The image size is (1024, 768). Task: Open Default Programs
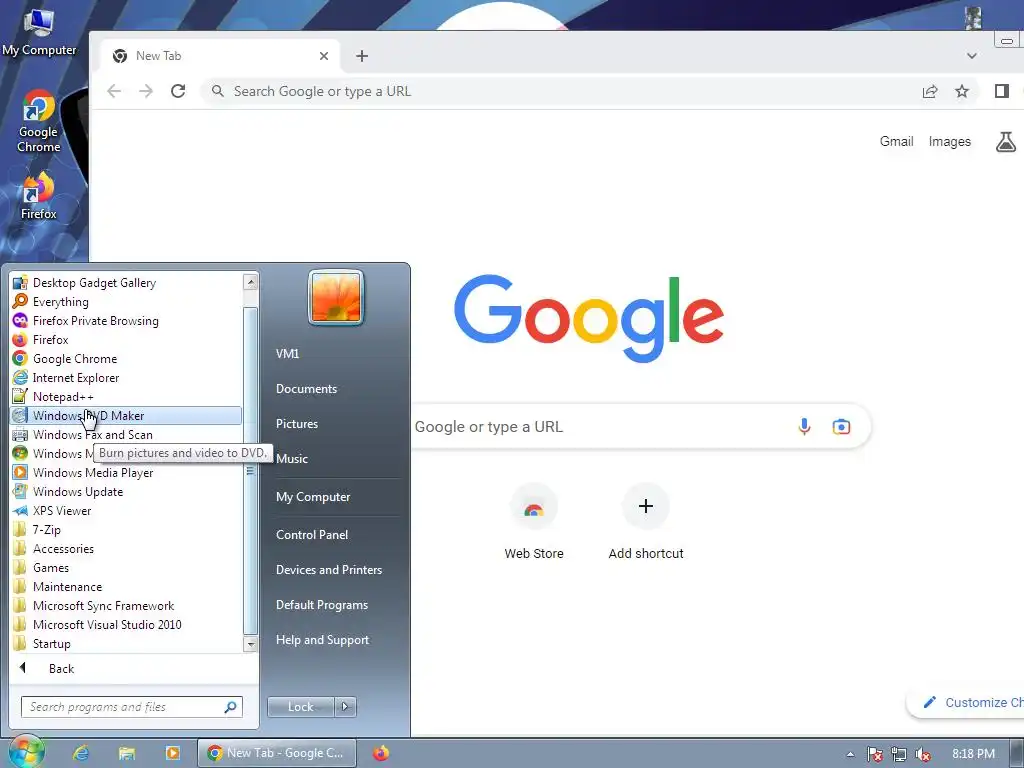(321, 605)
